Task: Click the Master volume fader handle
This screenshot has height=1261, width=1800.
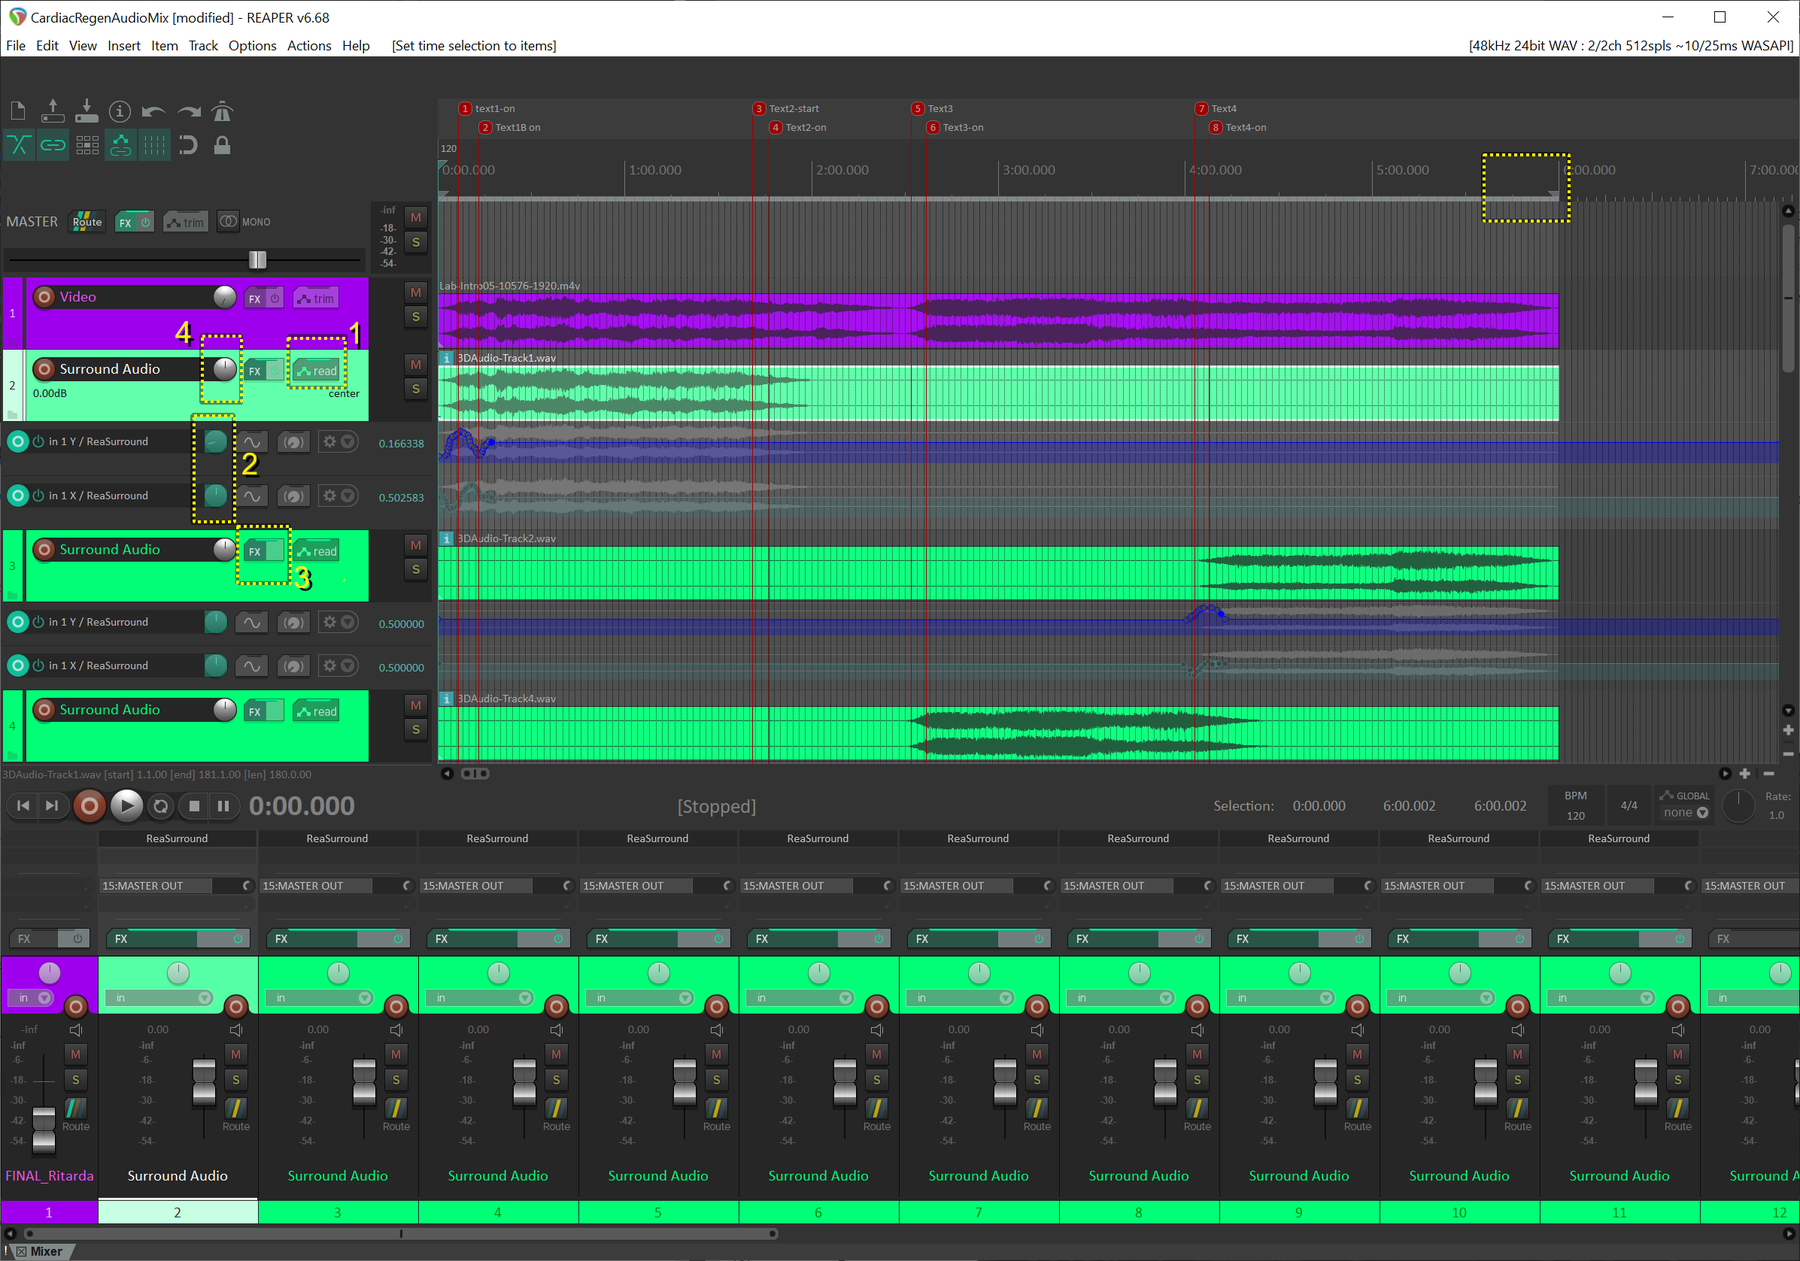Action: 257,260
